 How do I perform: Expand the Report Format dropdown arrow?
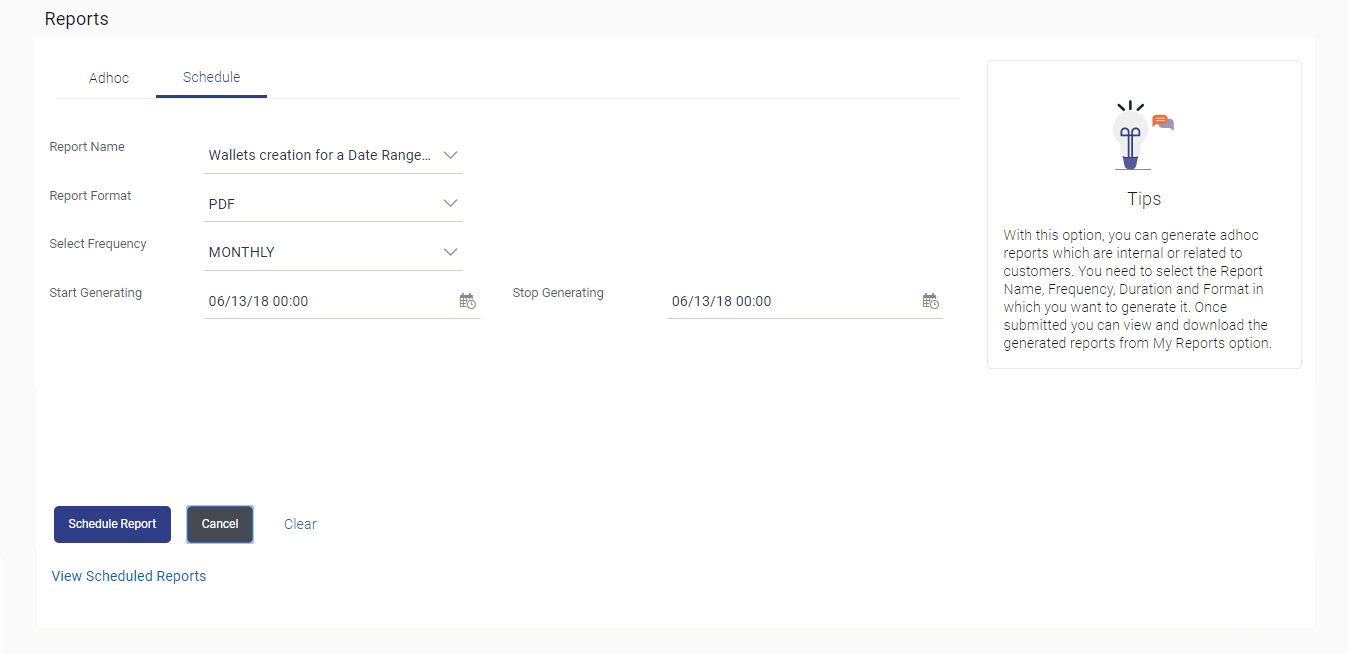click(450, 204)
